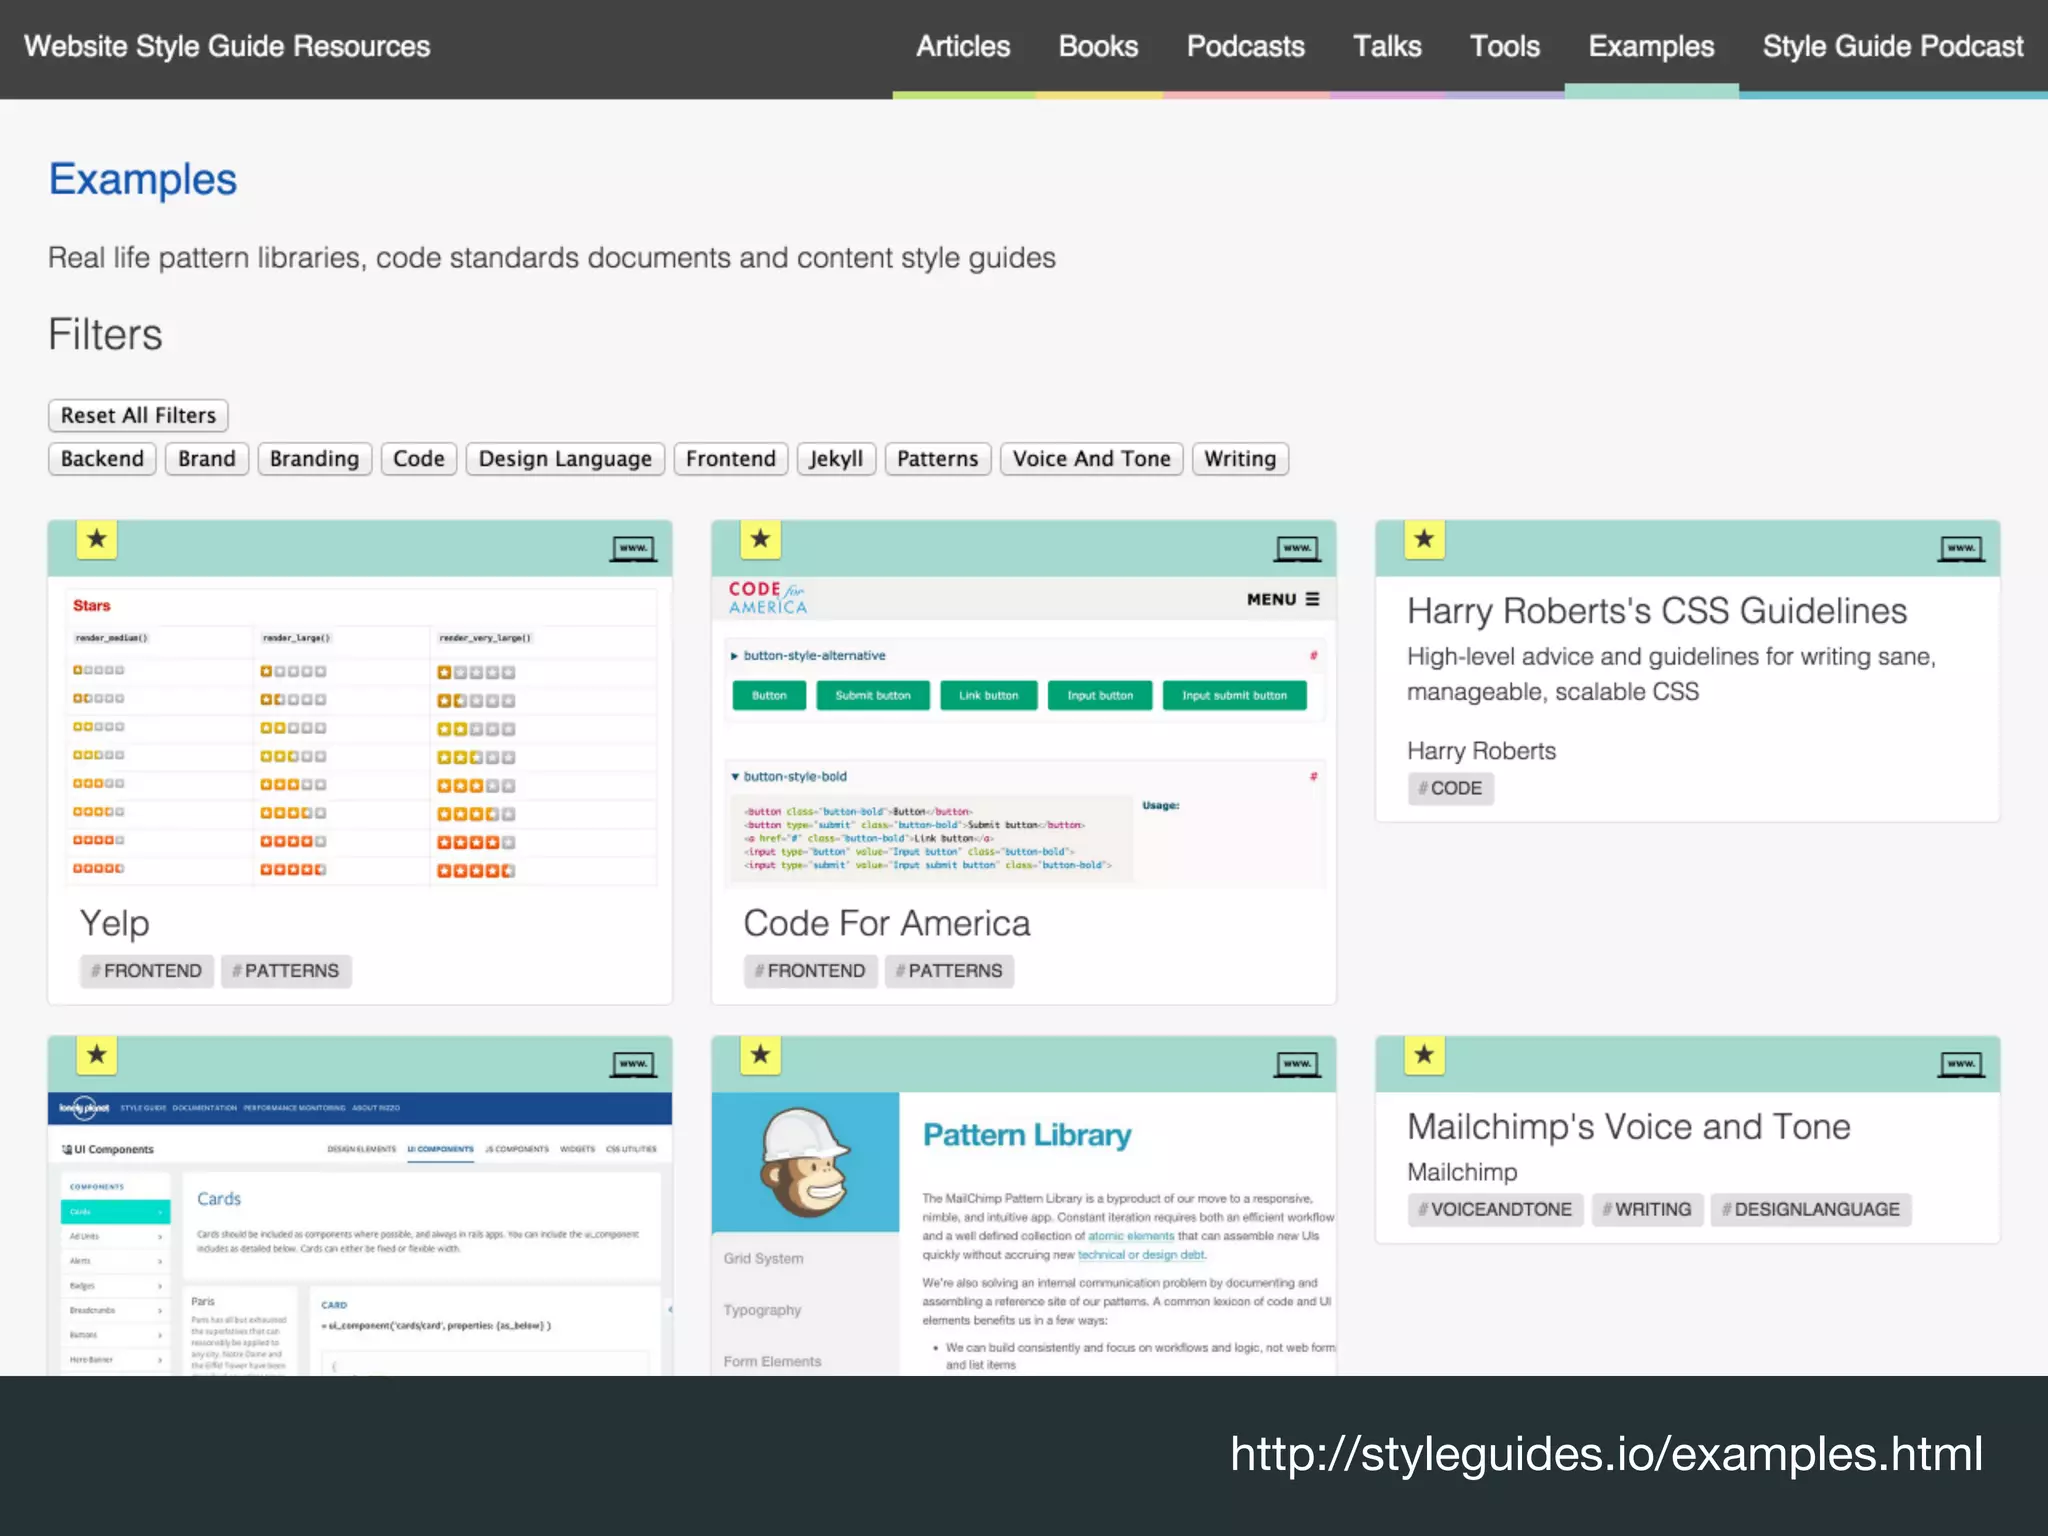The width and height of the screenshot is (2048, 1536).
Task: Click the #WRITING tag on Mailchimp card
Action: point(1647,1209)
